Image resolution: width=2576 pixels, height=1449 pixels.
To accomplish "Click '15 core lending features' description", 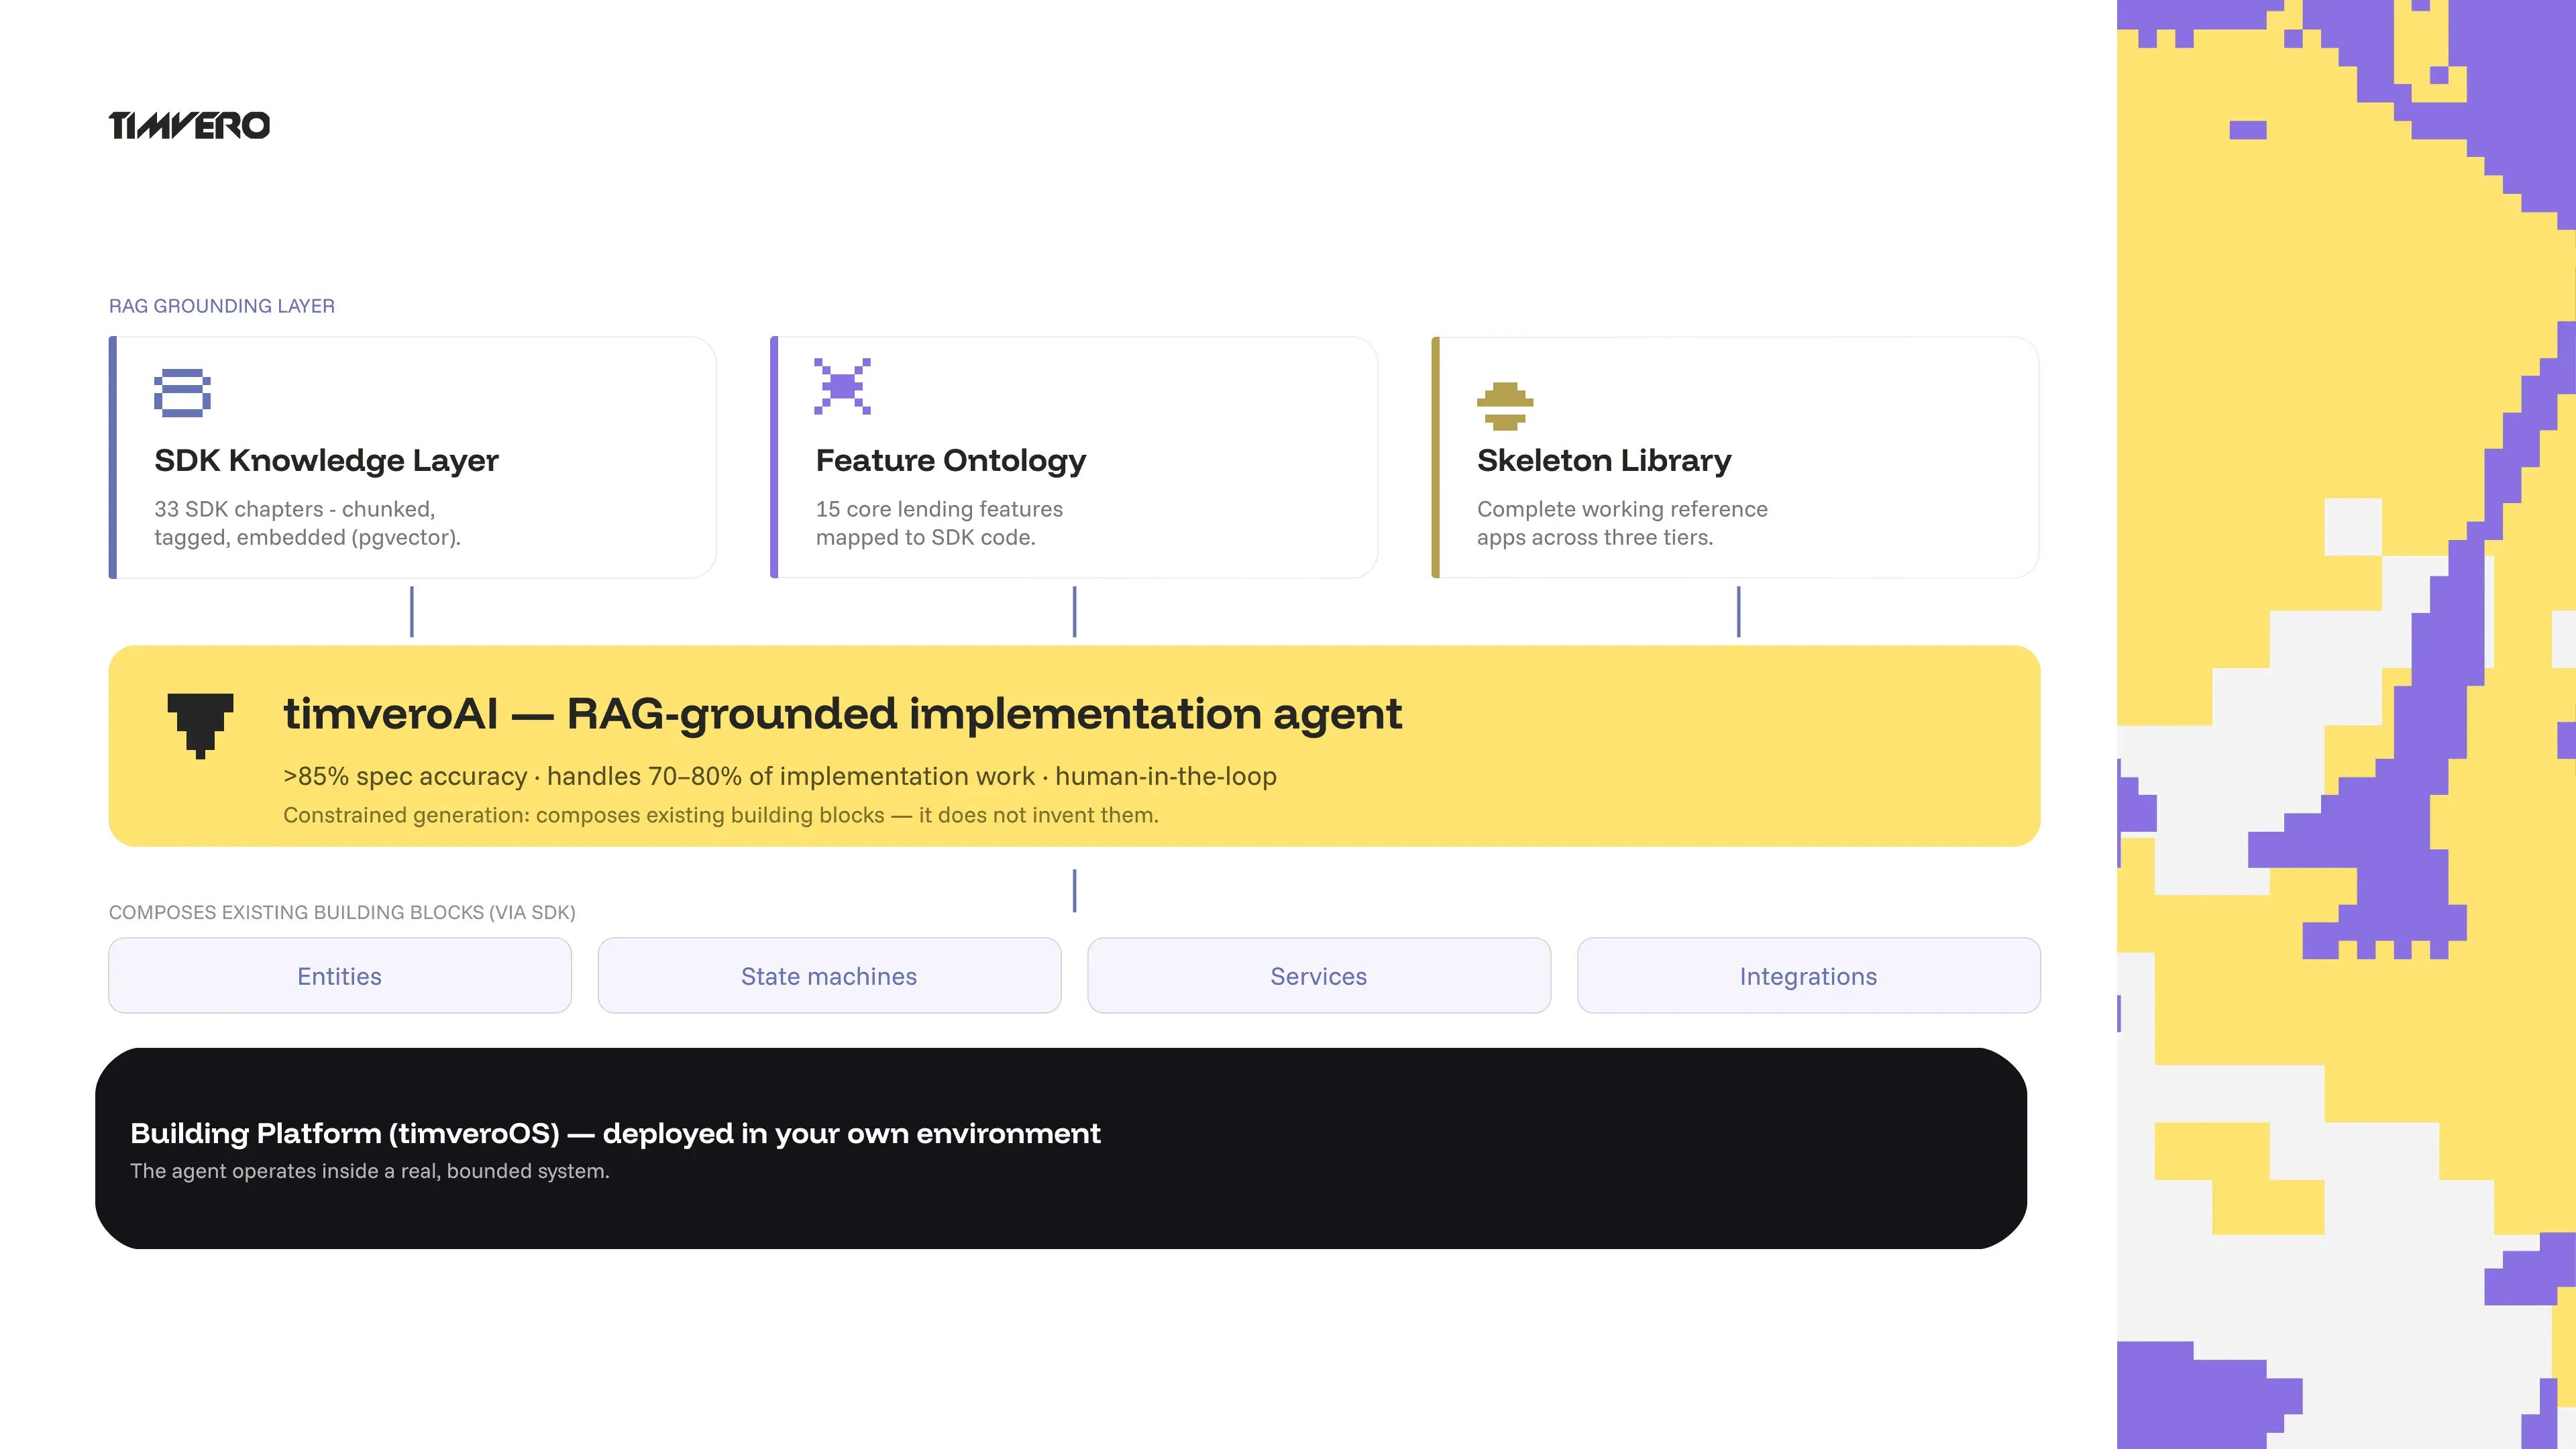I will [939, 523].
